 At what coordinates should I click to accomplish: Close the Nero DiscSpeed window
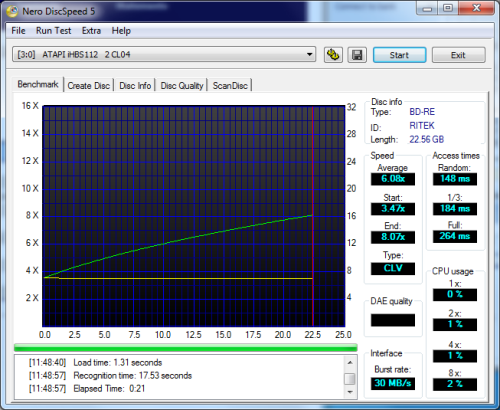(x=476, y=8)
